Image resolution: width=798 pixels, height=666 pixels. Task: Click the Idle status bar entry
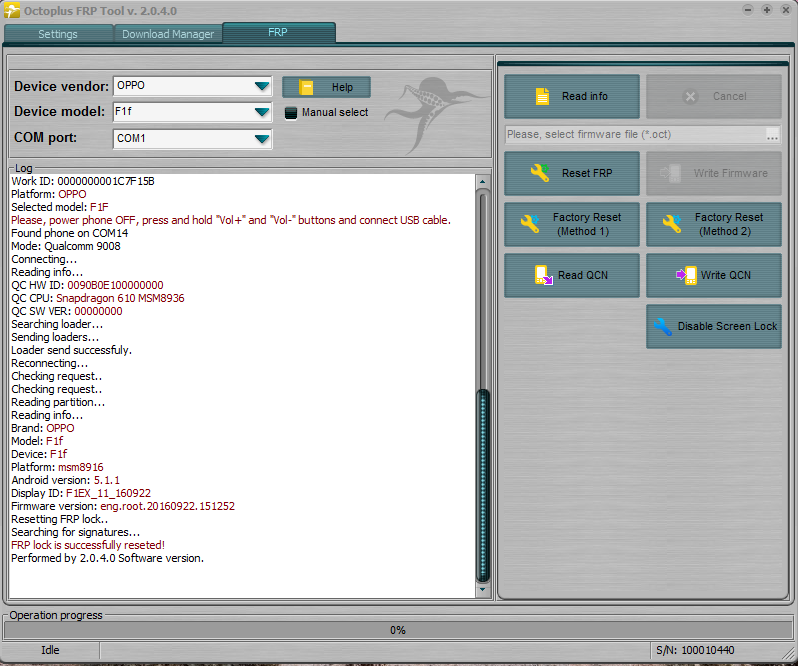(50, 650)
